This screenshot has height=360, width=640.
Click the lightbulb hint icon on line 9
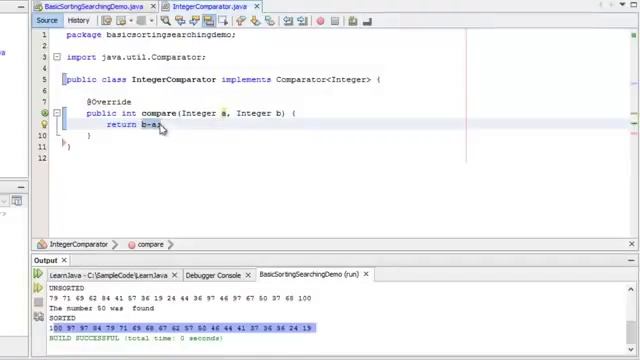click(x=44, y=124)
